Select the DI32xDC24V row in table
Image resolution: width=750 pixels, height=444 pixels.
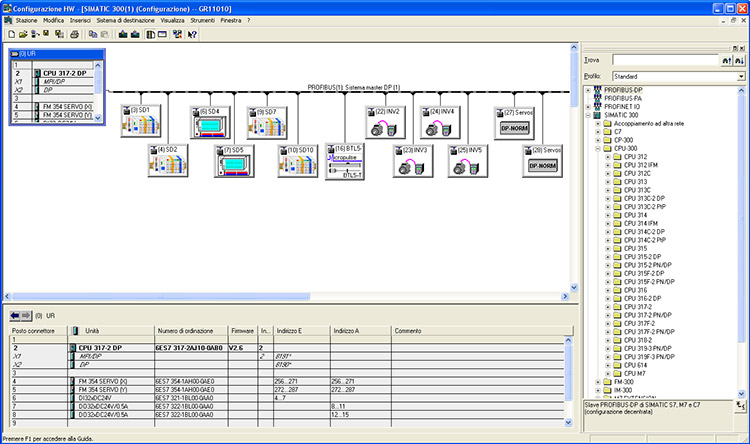pyautogui.click(x=287, y=398)
